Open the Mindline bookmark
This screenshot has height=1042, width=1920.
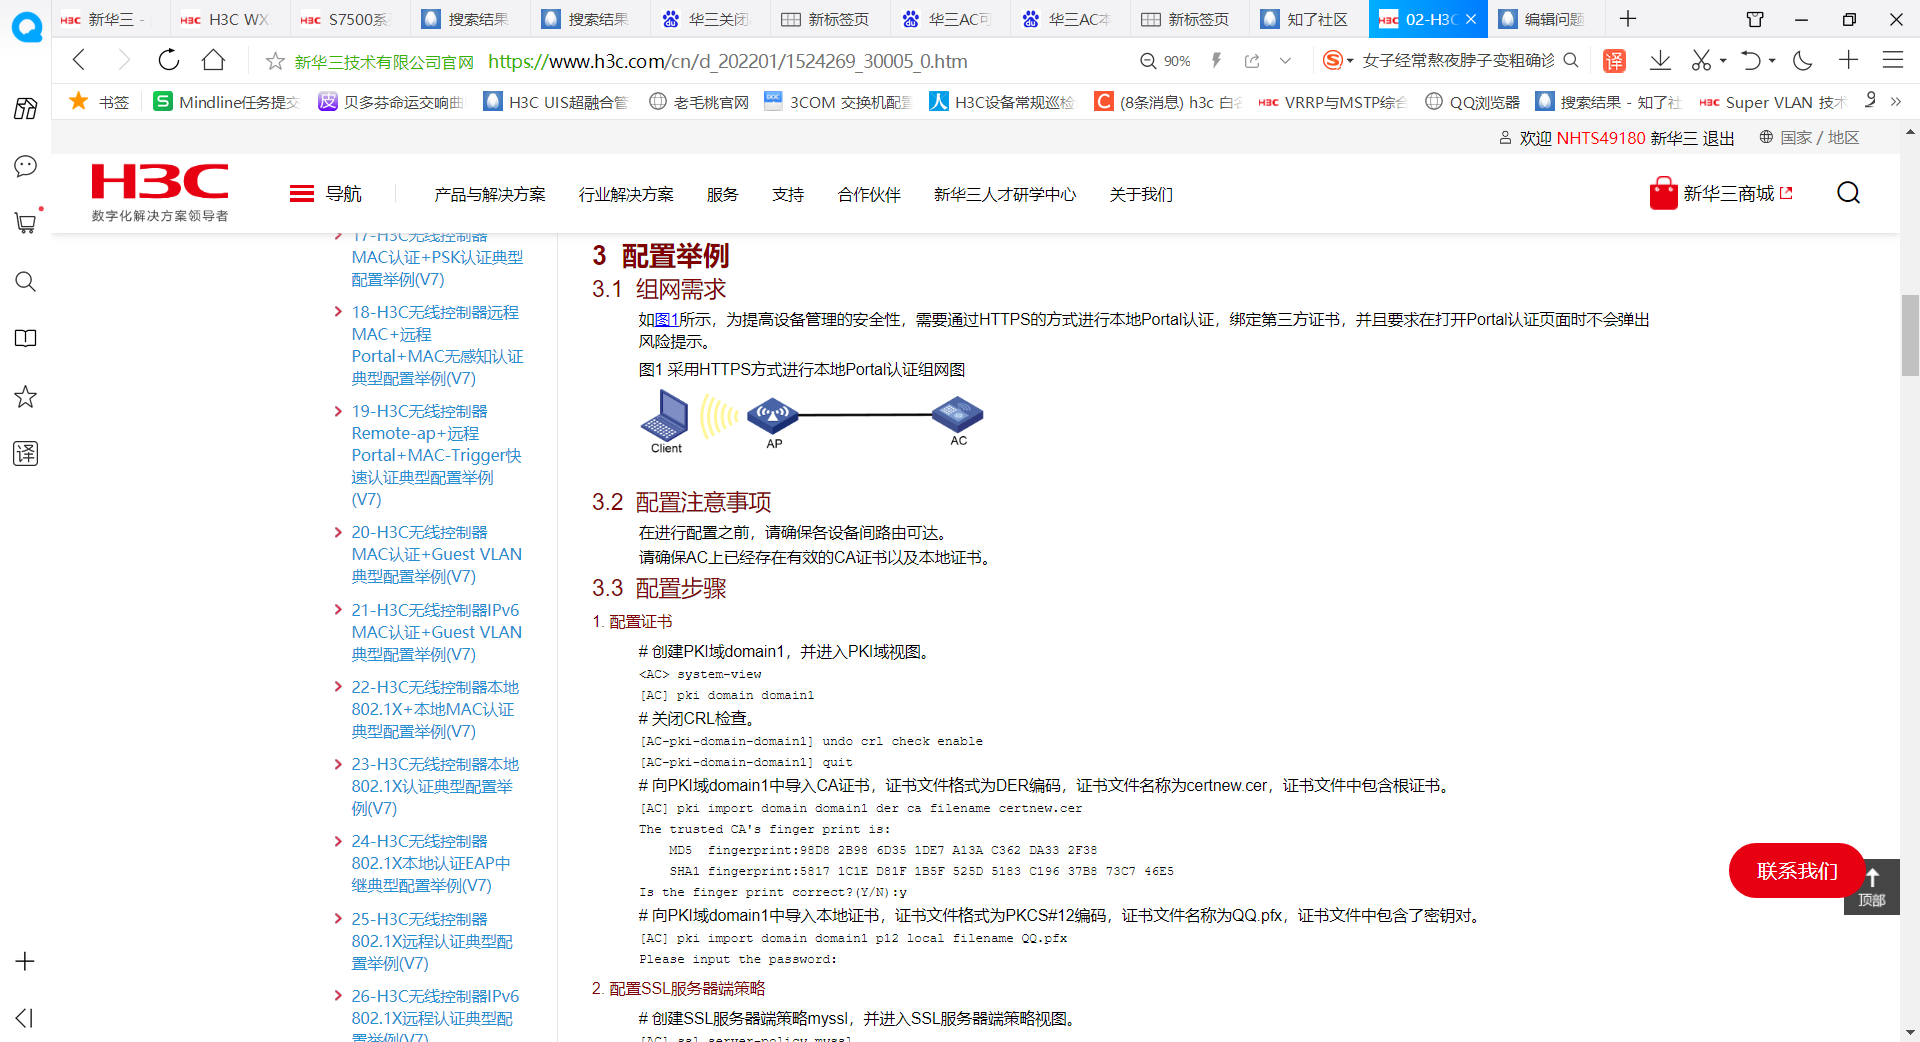pos(226,102)
